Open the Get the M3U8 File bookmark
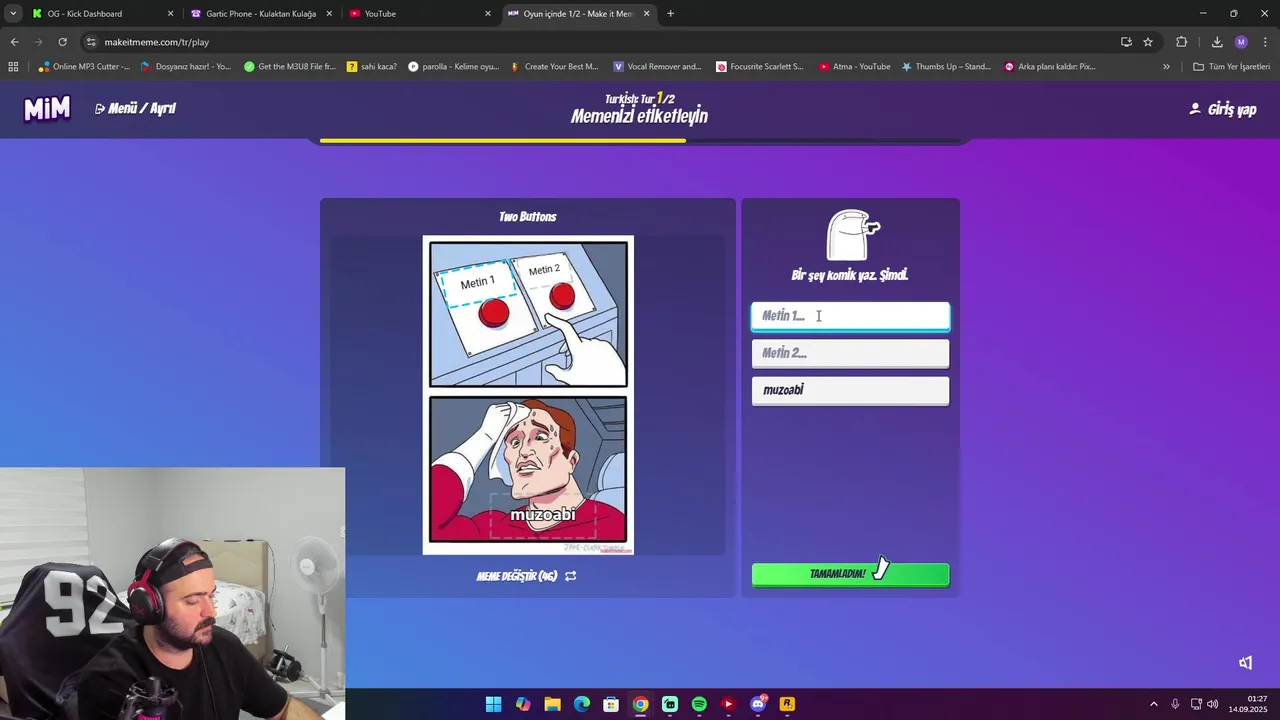This screenshot has height=720, width=1280. click(x=290, y=67)
